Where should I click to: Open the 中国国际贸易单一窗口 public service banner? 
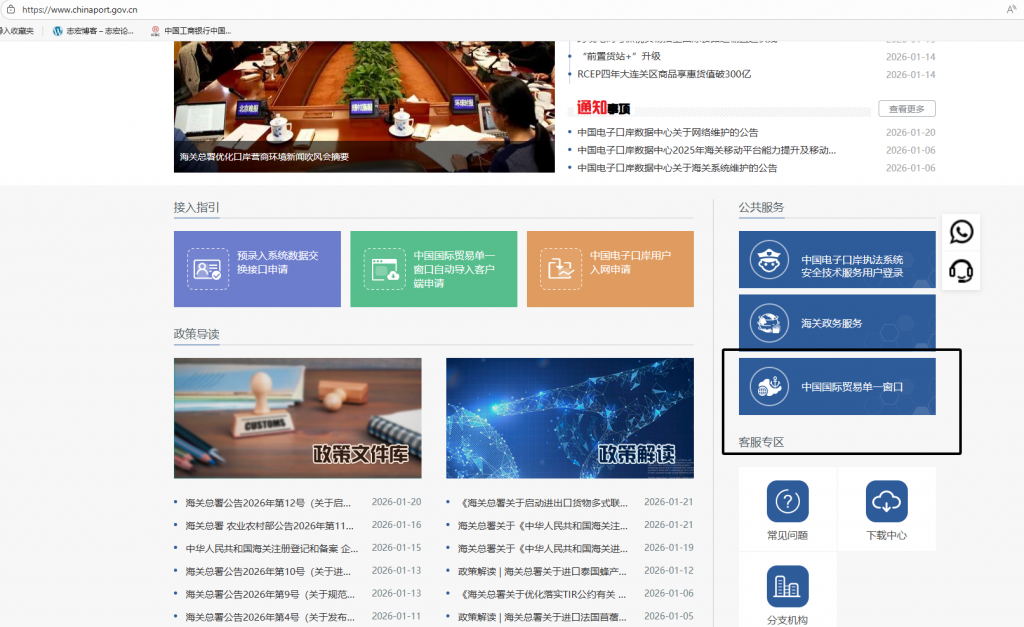[837, 386]
